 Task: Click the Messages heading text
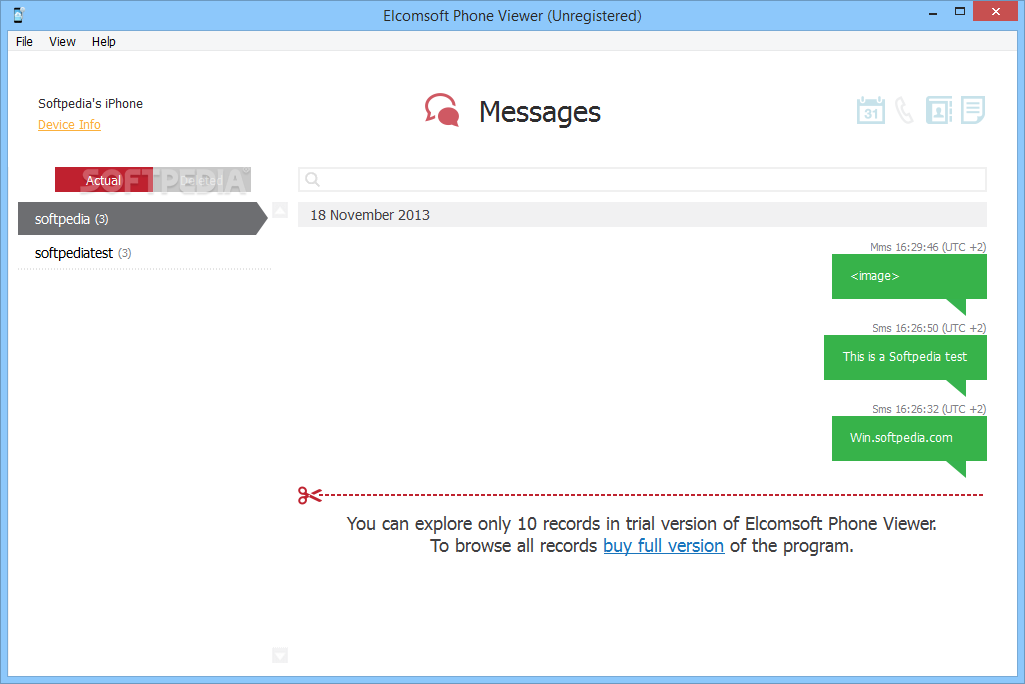pos(540,112)
